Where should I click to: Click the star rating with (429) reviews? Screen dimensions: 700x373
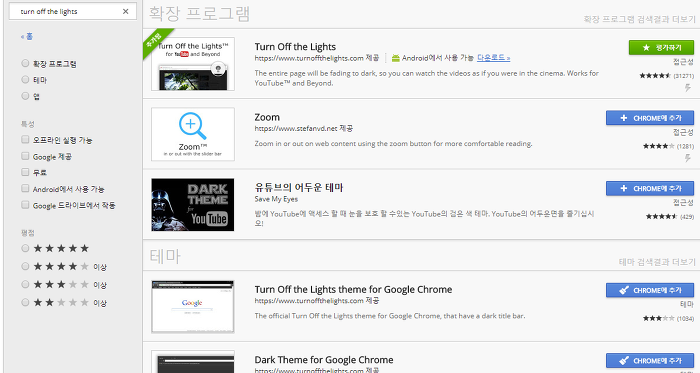click(662, 216)
